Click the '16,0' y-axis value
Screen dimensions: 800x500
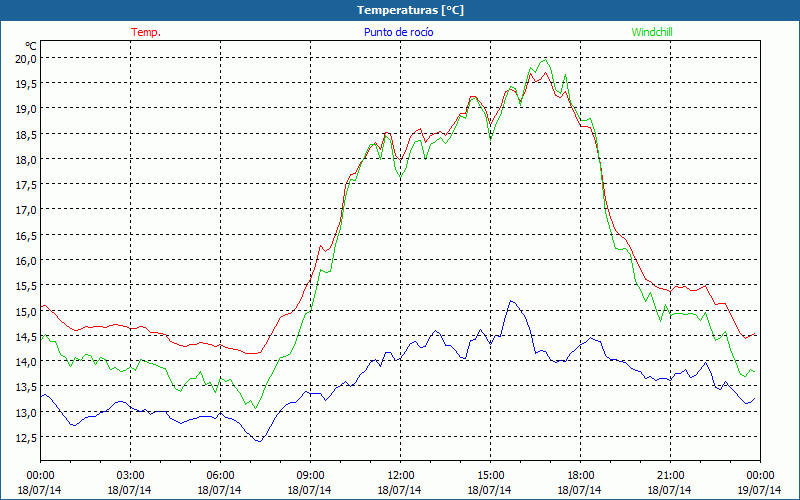pyautogui.click(x=26, y=260)
